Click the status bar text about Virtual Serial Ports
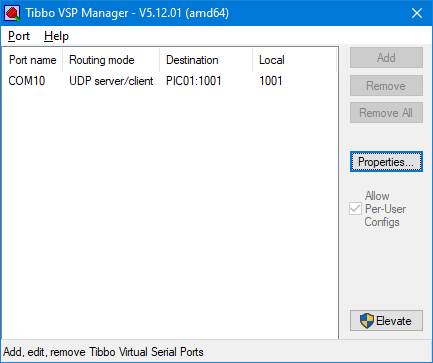This screenshot has width=433, height=363. point(103,352)
